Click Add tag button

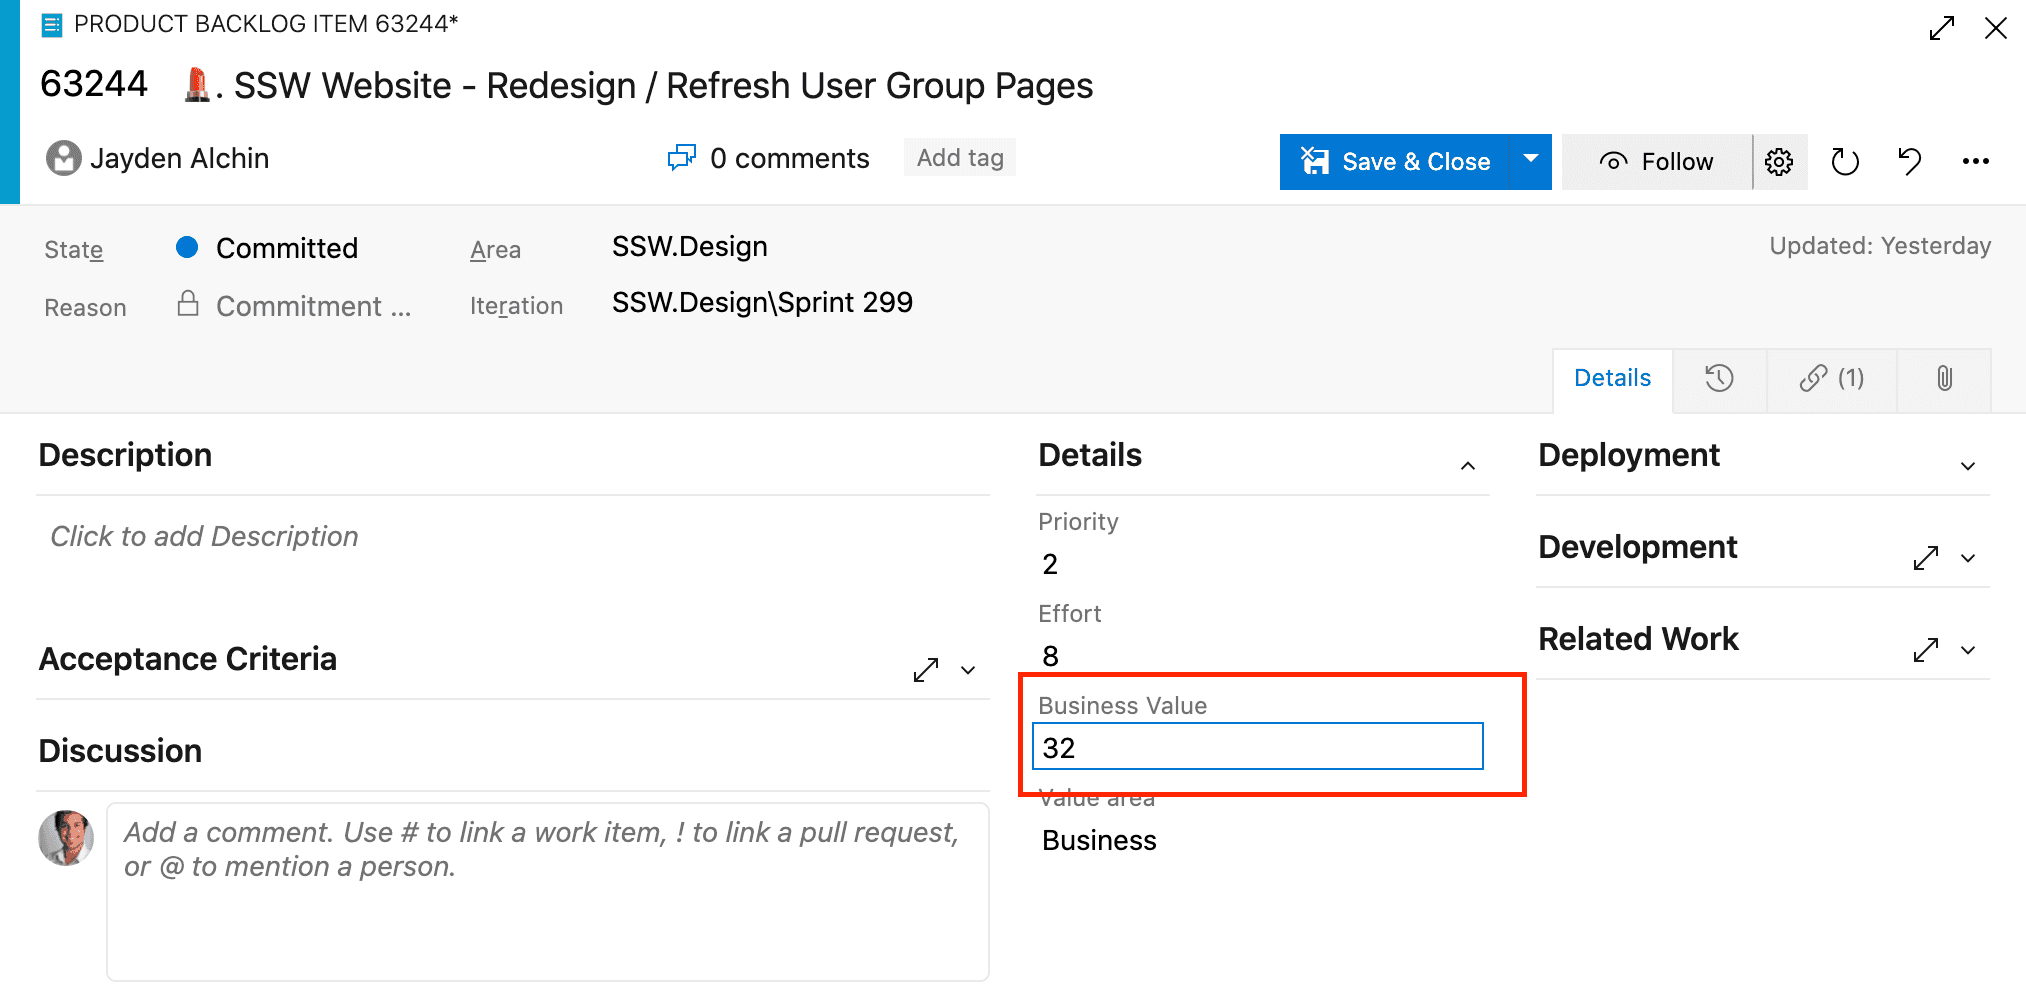point(960,158)
